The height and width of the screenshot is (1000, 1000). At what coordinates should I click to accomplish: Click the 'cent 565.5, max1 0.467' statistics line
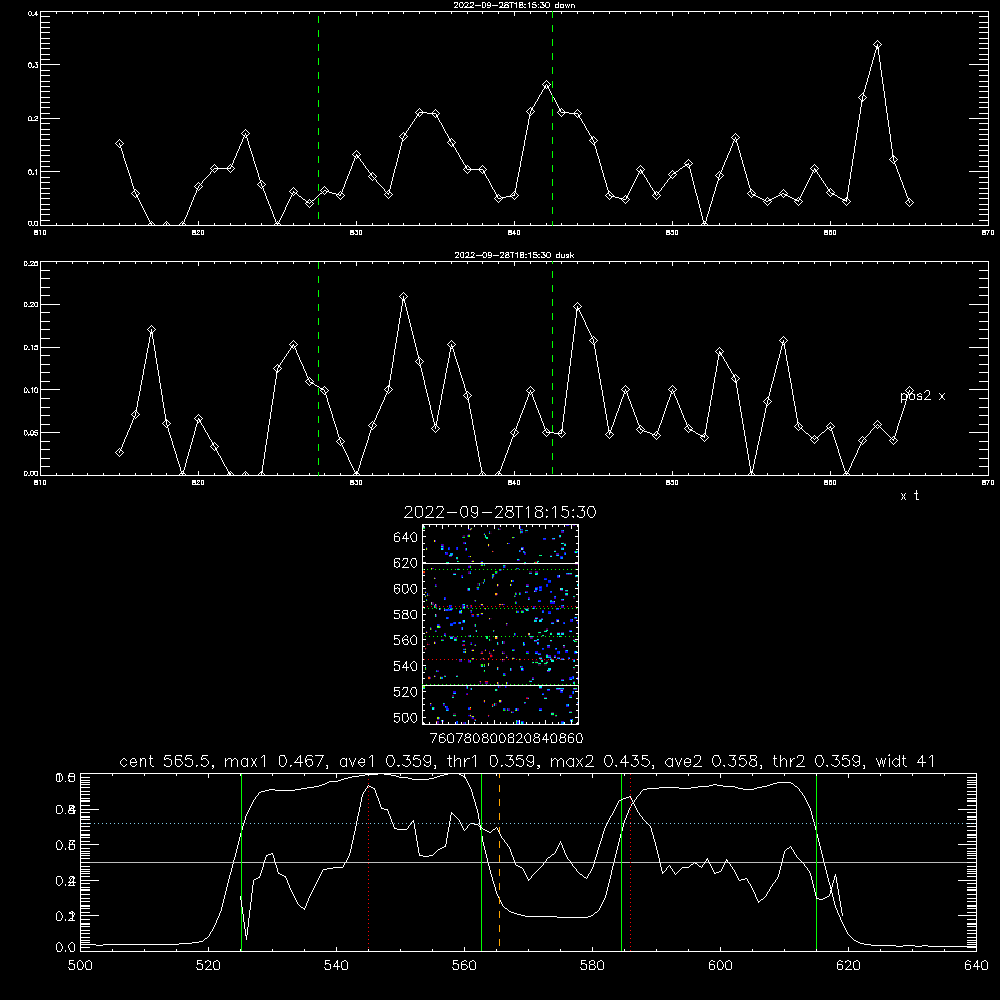coord(527,761)
